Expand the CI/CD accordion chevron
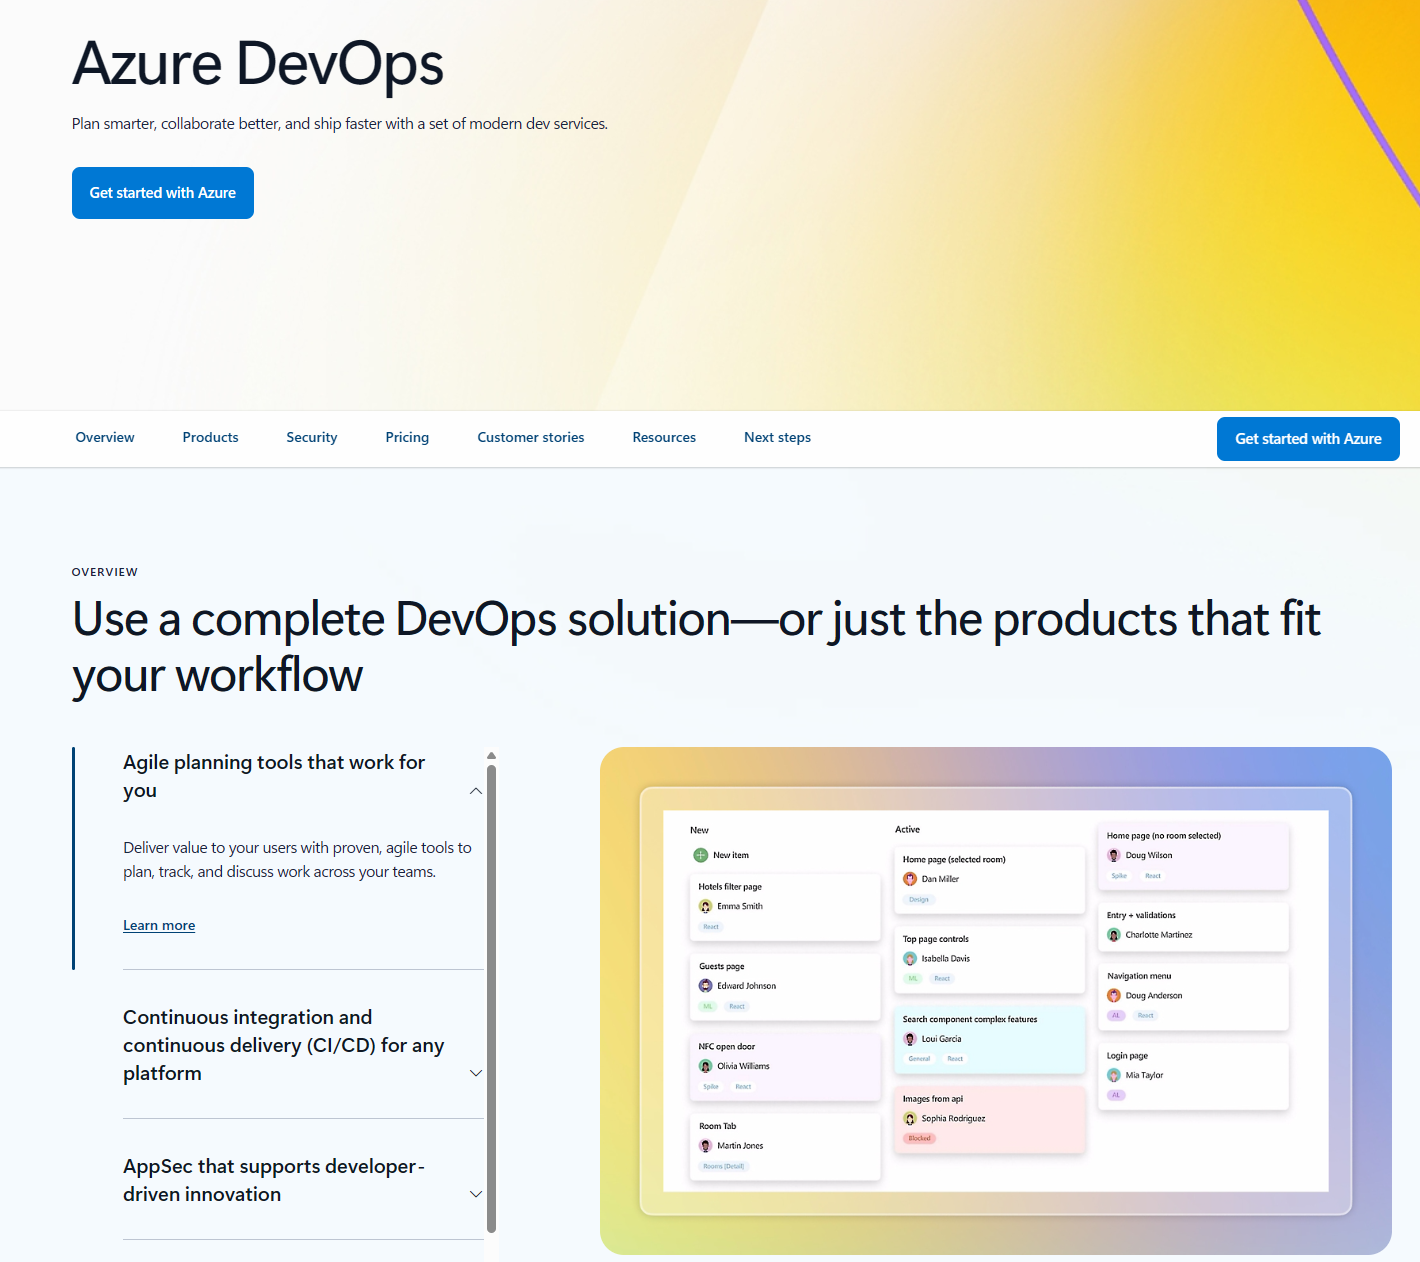 476,1073
